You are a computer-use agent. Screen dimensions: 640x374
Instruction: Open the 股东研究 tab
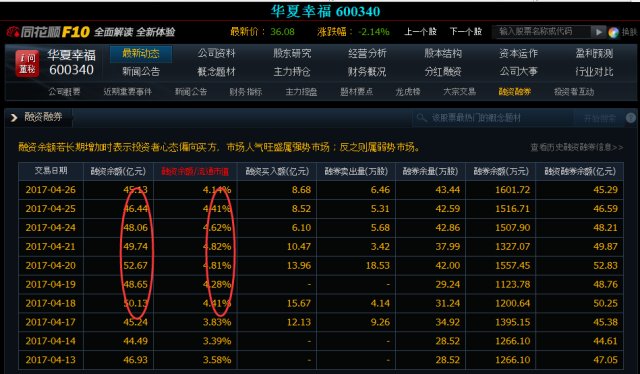coord(292,53)
